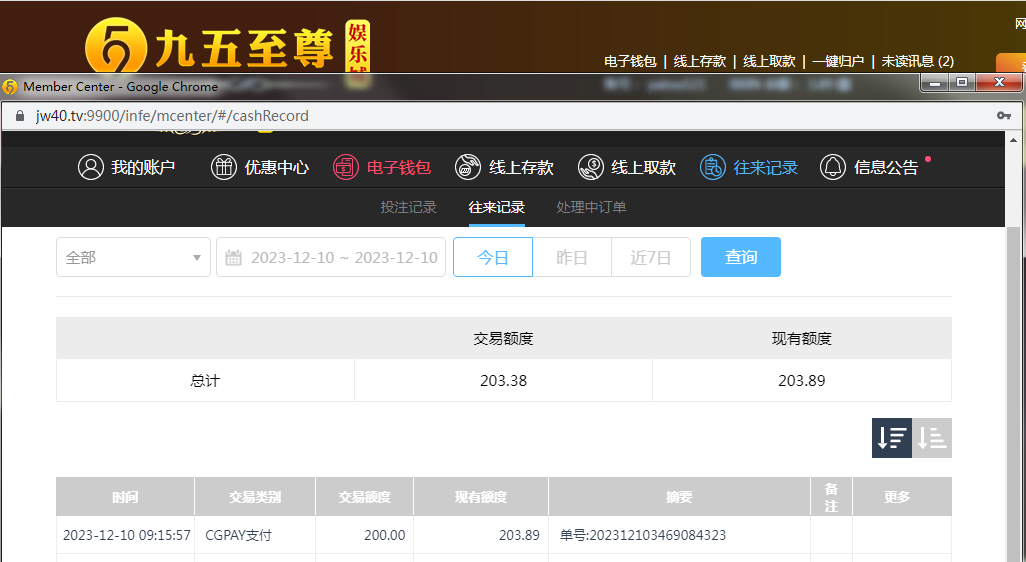Screen dimensions: 1026x562
Task: Click the 现有额度 column header in the records table
Action: point(481,497)
